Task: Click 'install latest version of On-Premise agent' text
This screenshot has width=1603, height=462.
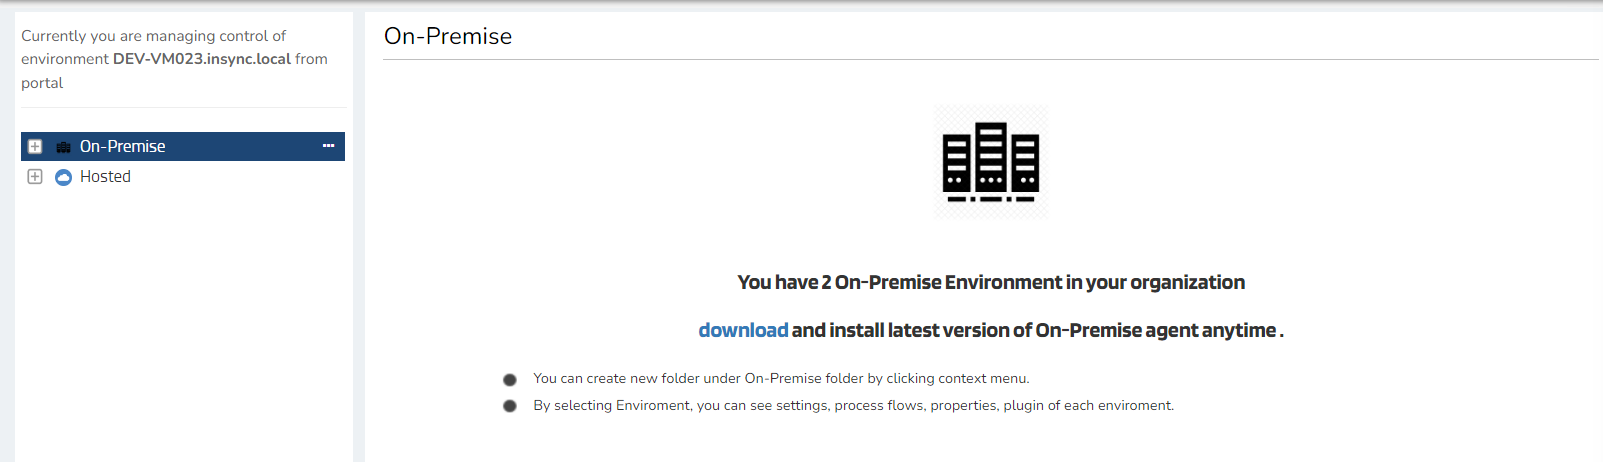Action: coord(1034,330)
